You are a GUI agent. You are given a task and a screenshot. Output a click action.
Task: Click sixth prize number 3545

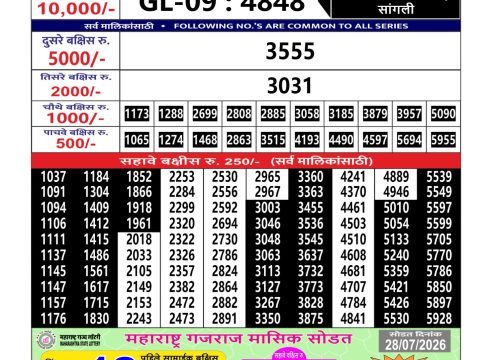(x=310, y=239)
